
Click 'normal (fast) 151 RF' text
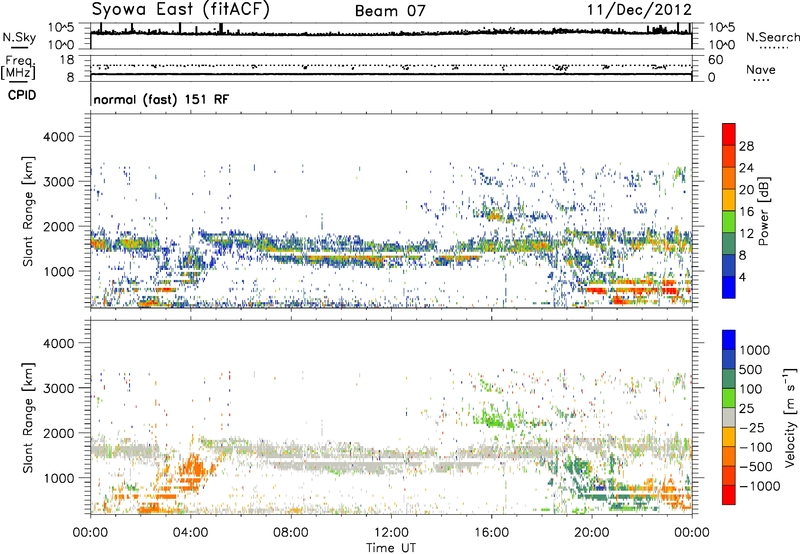coord(161,99)
